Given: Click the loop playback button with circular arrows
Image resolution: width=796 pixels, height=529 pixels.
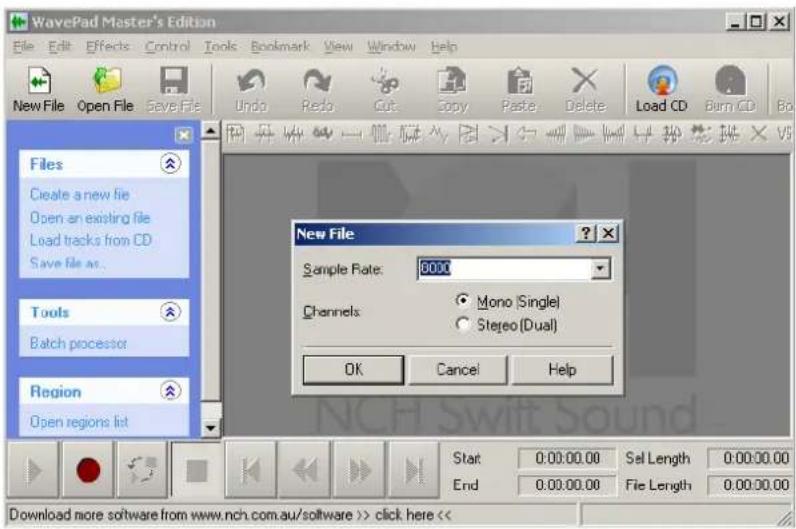Looking at the screenshot, I should (x=143, y=470).
